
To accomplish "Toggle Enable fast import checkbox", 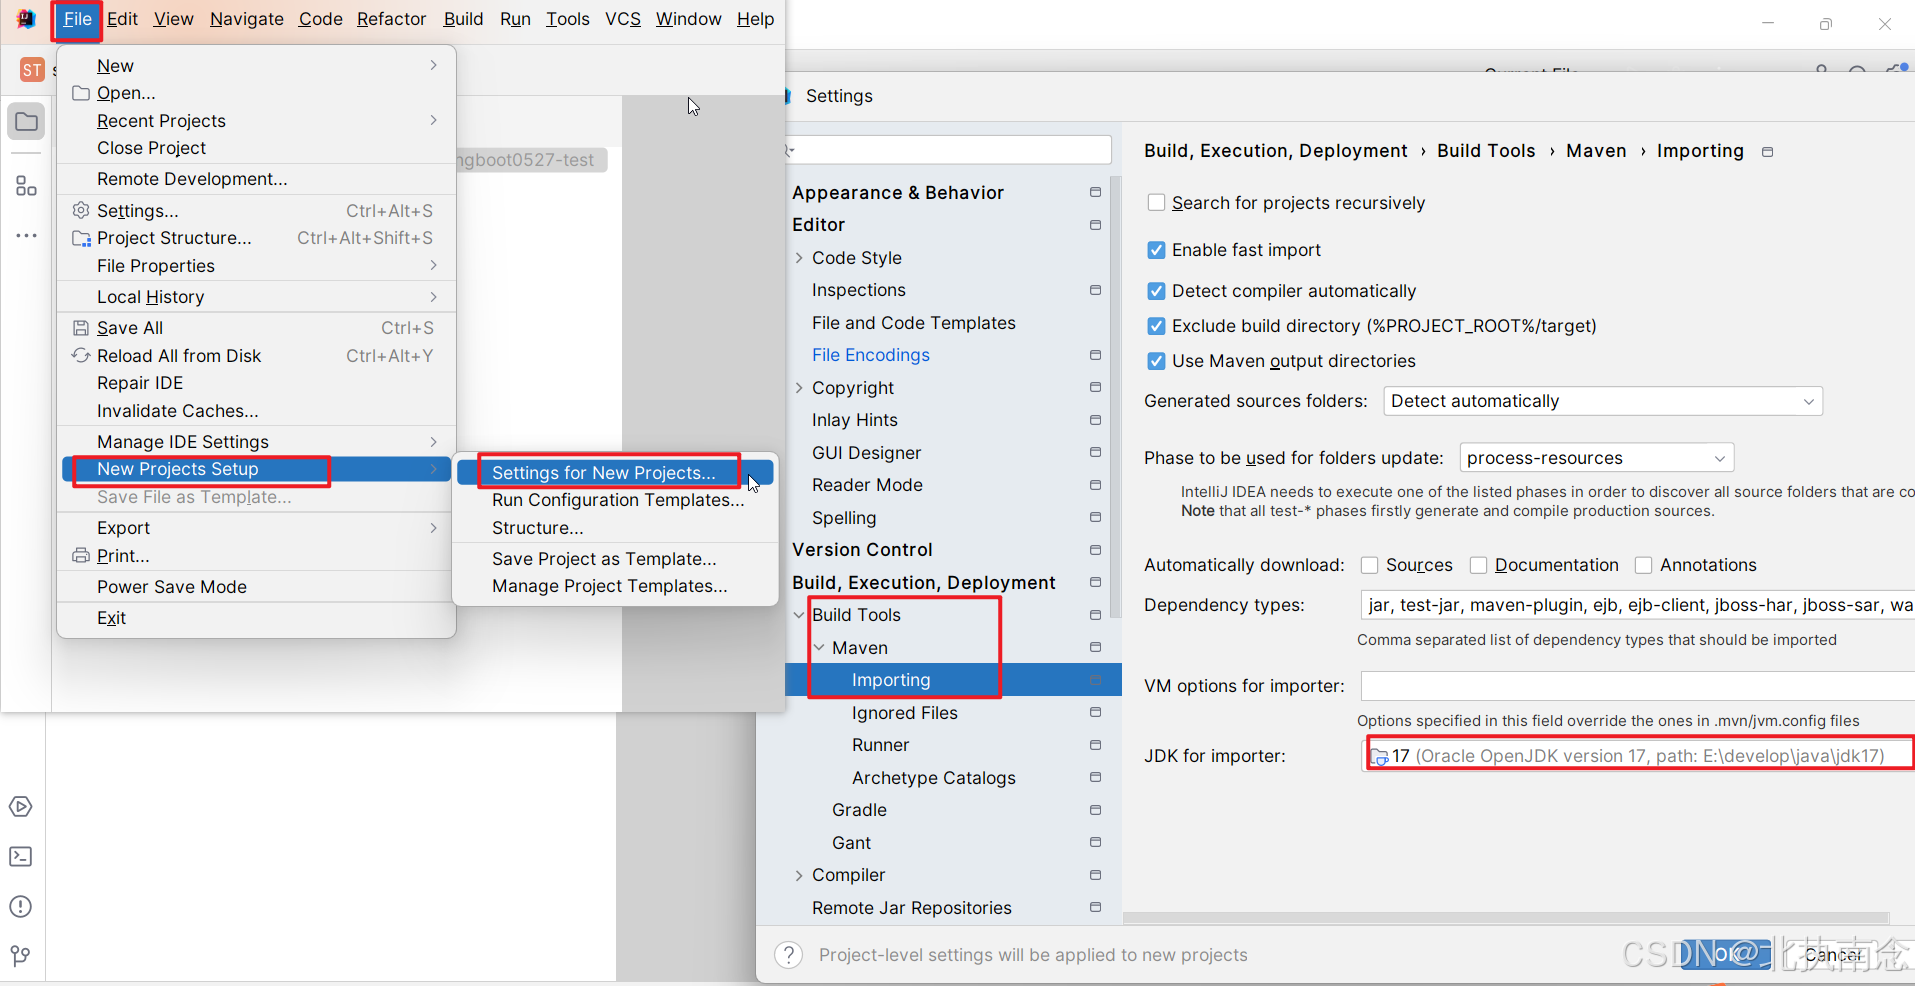I will point(1156,250).
